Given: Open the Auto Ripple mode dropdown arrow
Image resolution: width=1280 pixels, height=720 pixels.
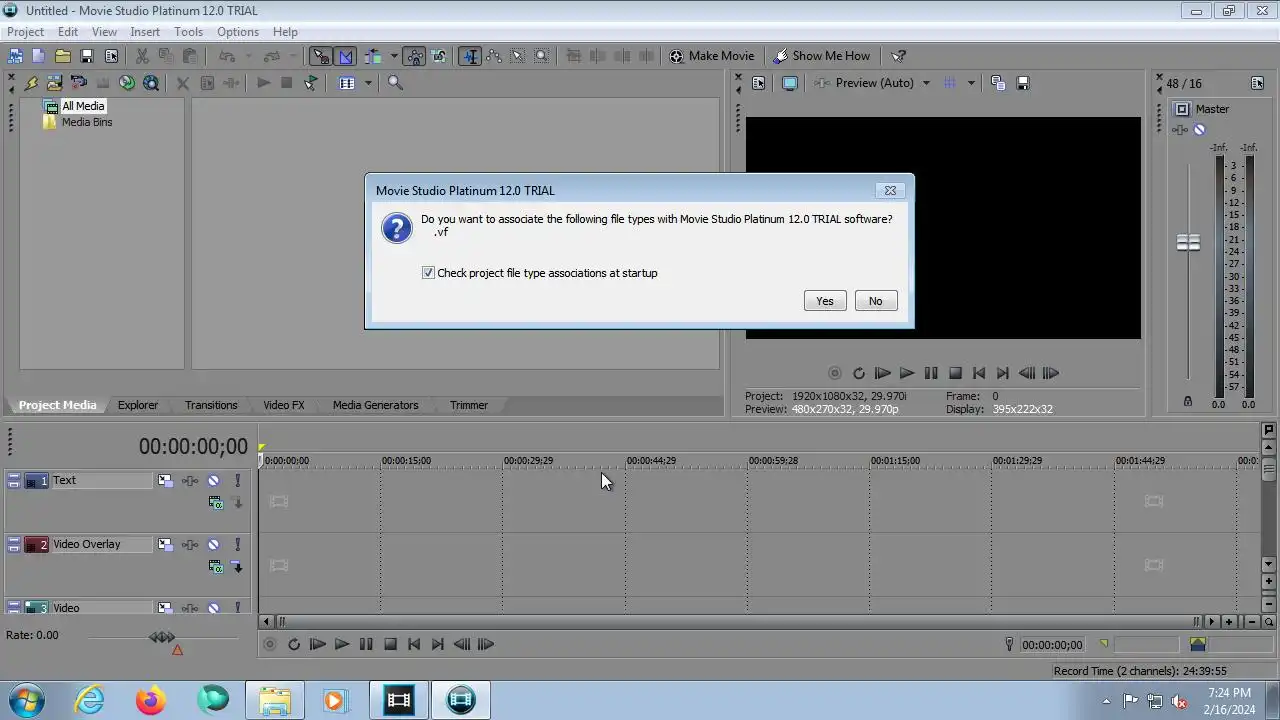Looking at the screenshot, I should [394, 56].
